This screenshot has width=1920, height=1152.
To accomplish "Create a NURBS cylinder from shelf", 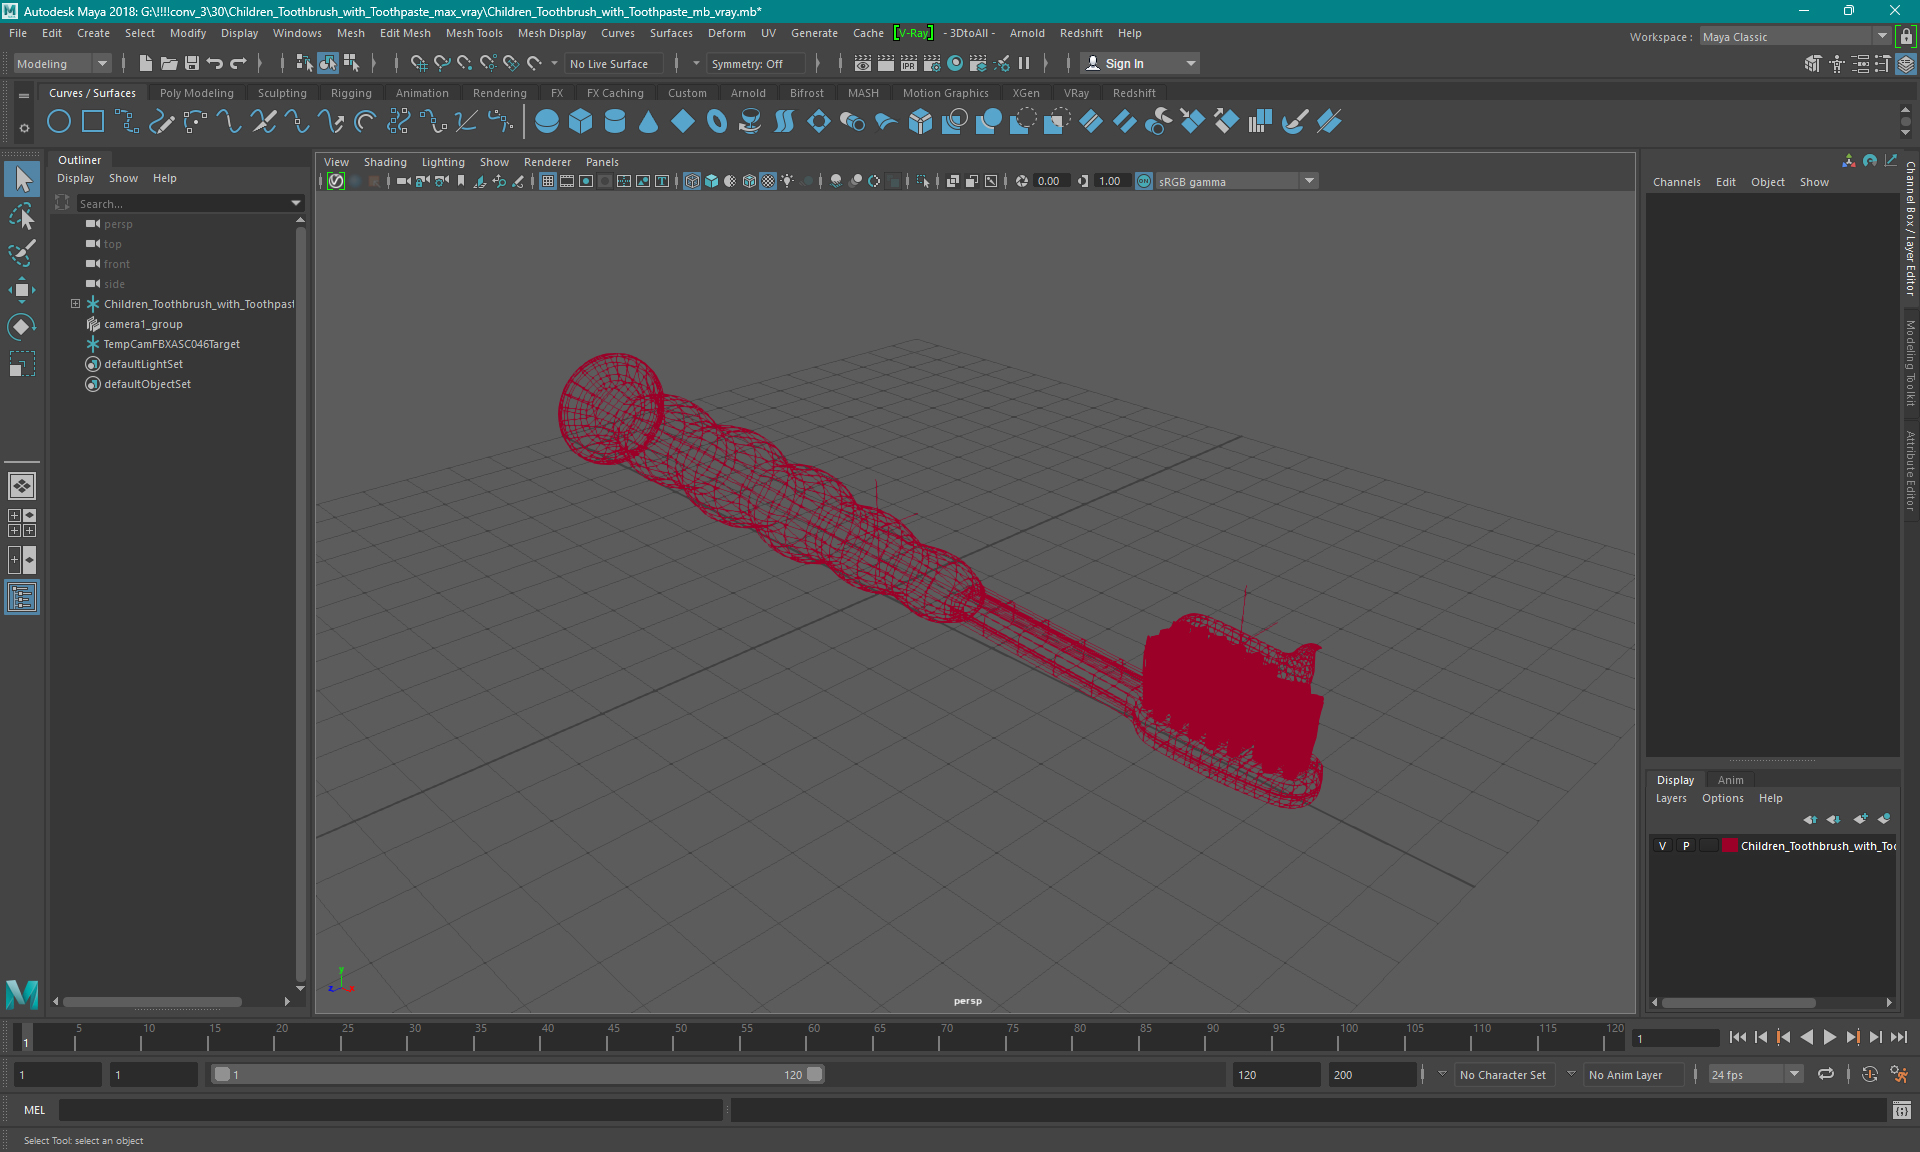I will coord(615,122).
